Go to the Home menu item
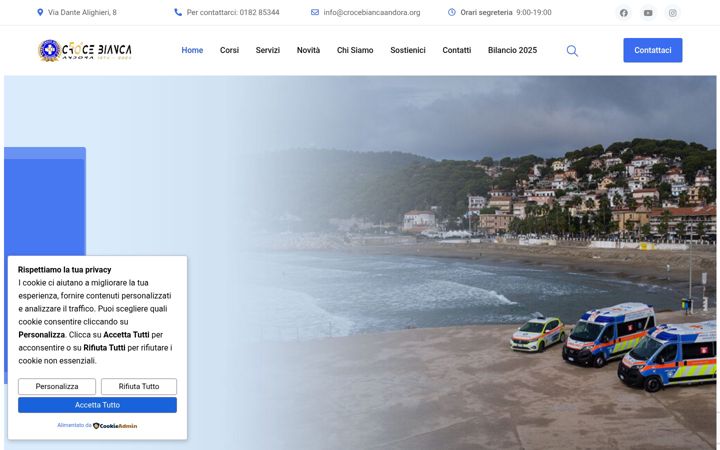This screenshot has width=720, height=450. [x=192, y=50]
